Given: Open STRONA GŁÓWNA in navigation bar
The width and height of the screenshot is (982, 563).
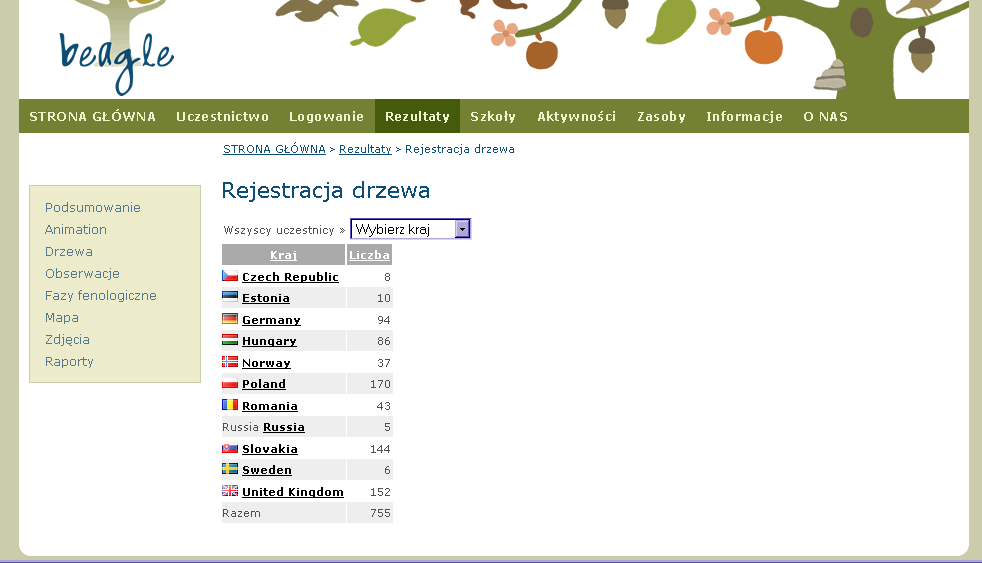Looking at the screenshot, I should [93, 116].
